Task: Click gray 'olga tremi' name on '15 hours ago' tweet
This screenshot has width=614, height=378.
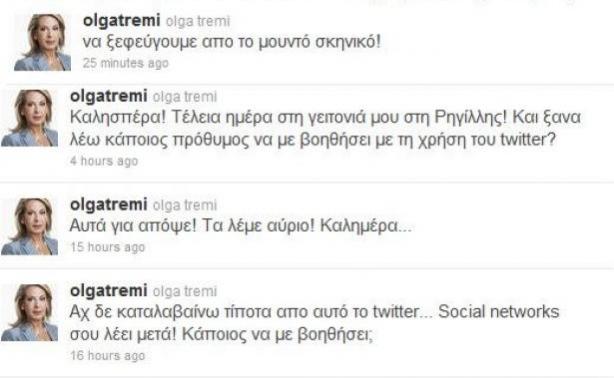Action: tap(185, 206)
